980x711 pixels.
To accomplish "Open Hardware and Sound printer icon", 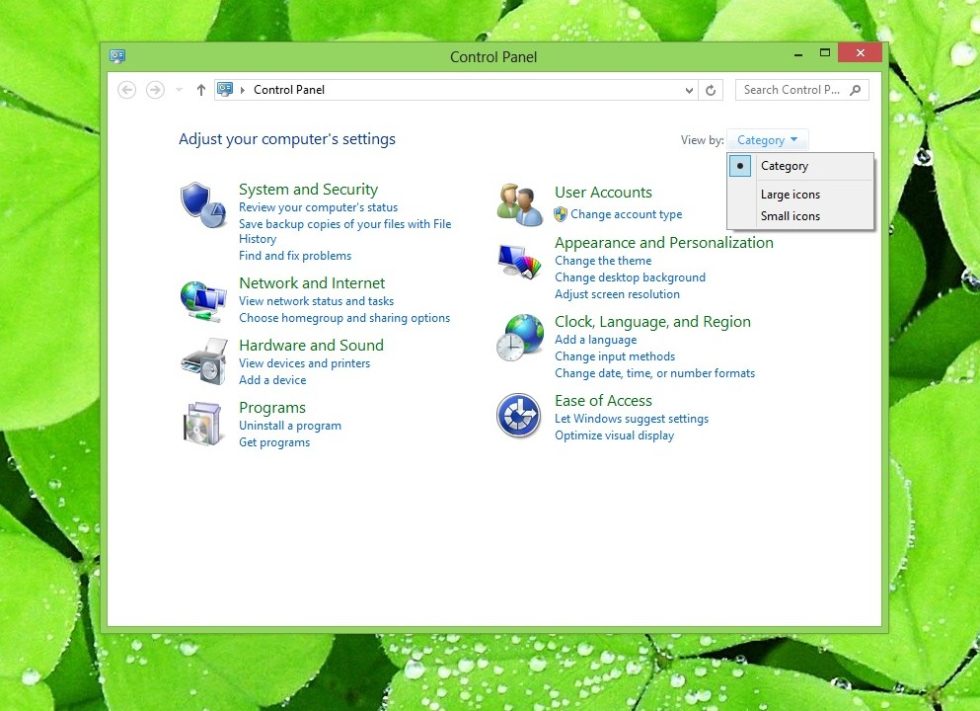I will pos(203,360).
